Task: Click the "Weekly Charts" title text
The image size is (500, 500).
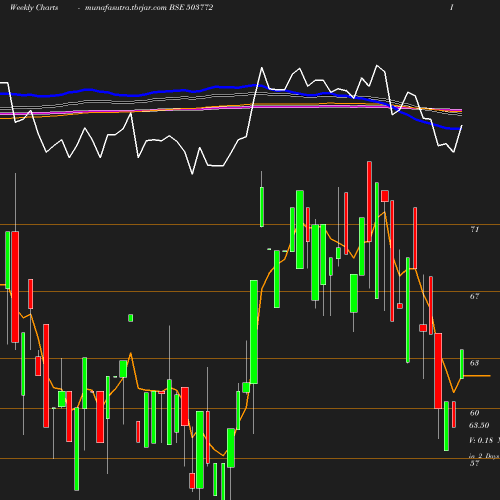Action: click(x=34, y=8)
